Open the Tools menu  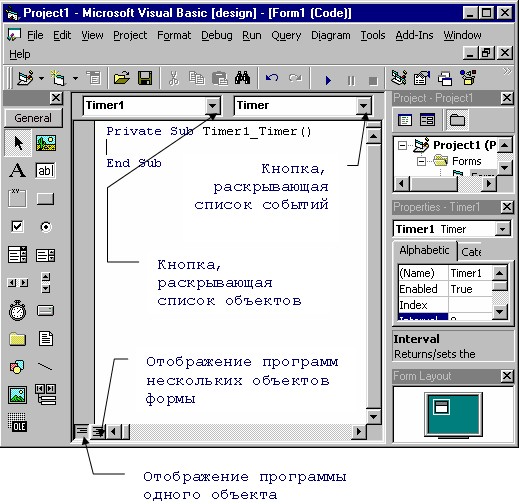point(373,35)
